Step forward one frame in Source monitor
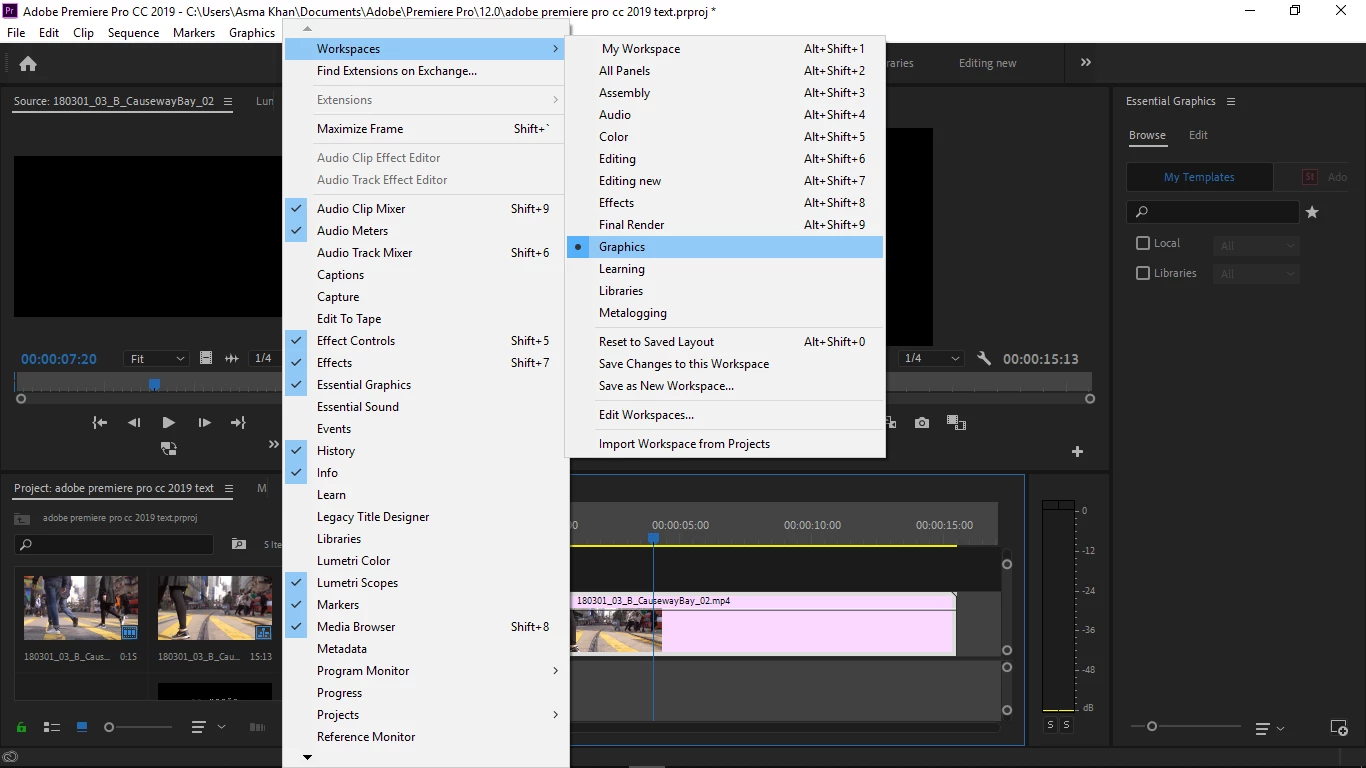The height and width of the screenshot is (768, 1366). pos(204,423)
